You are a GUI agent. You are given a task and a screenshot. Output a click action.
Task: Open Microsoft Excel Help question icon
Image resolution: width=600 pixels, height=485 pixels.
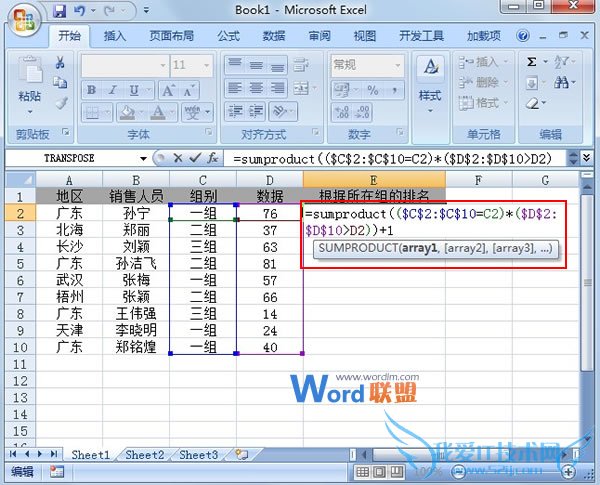click(x=523, y=36)
